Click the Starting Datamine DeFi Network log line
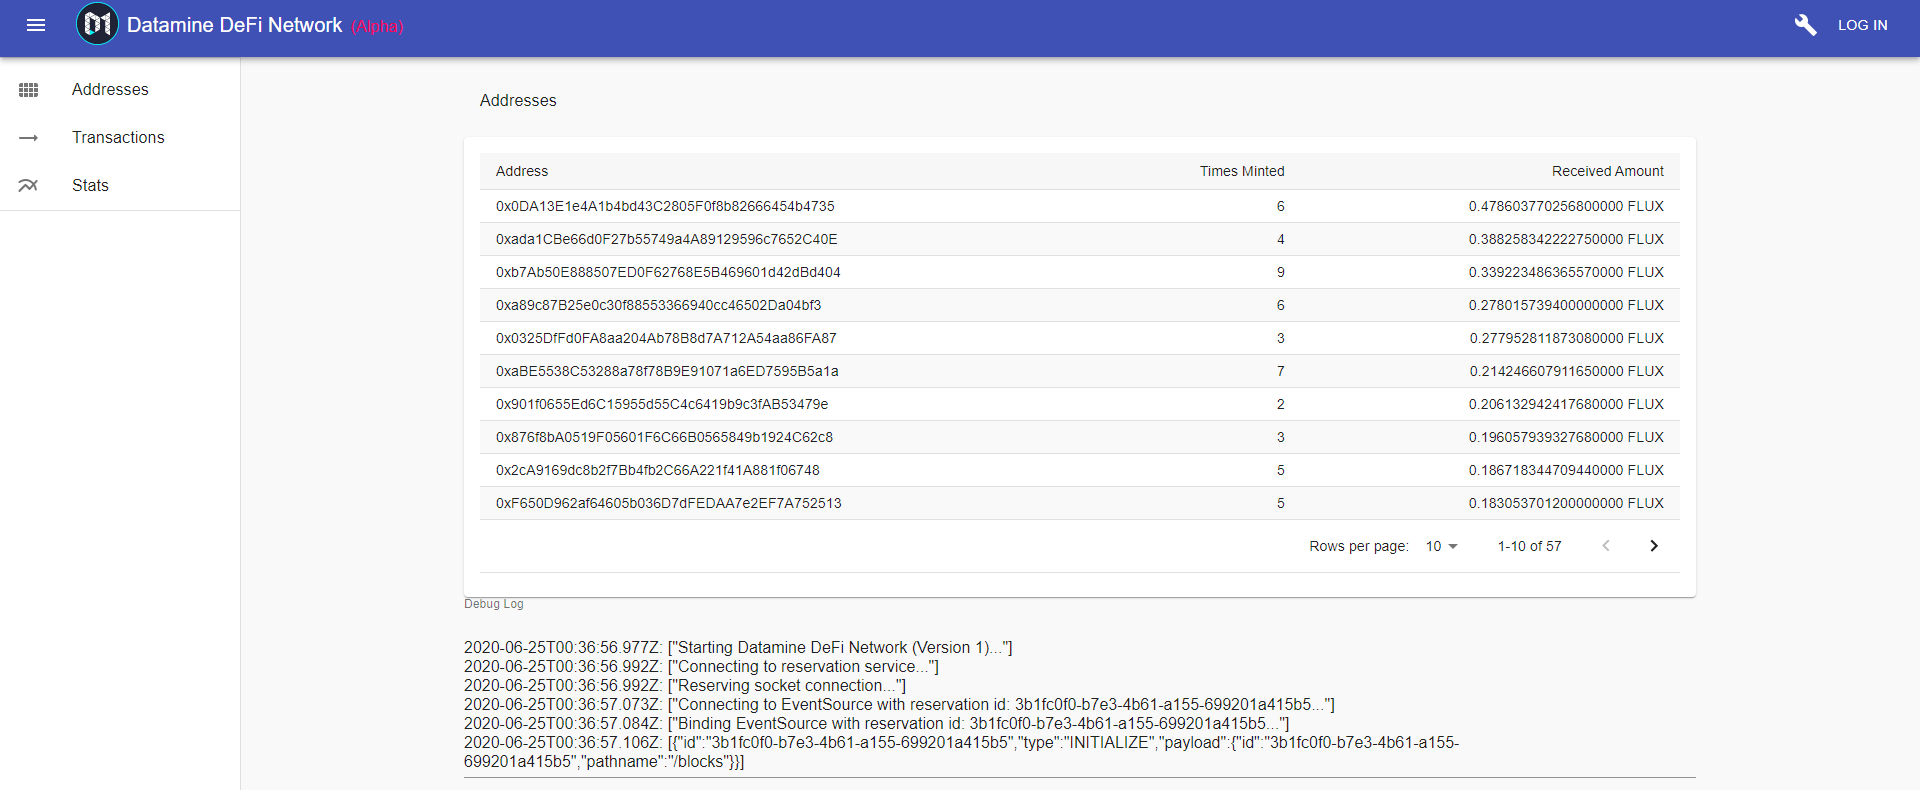 [738, 648]
